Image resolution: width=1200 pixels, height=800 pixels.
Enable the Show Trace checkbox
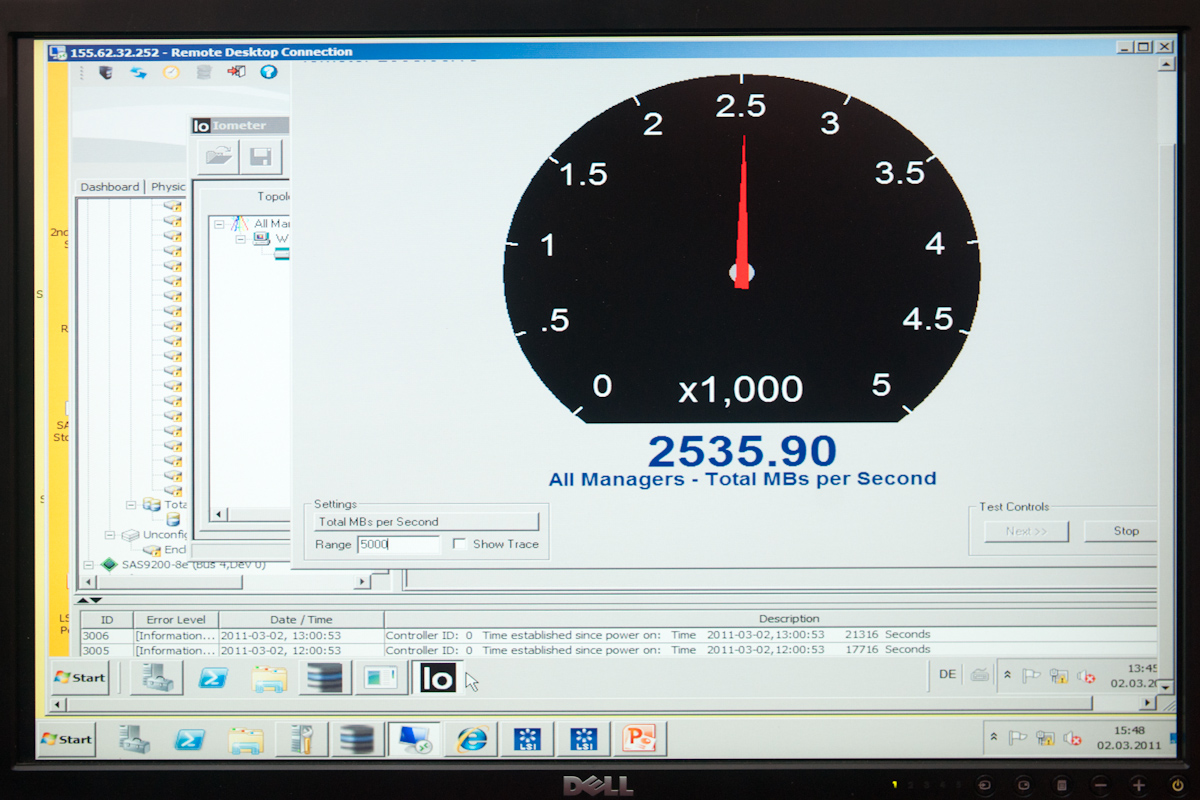460,544
